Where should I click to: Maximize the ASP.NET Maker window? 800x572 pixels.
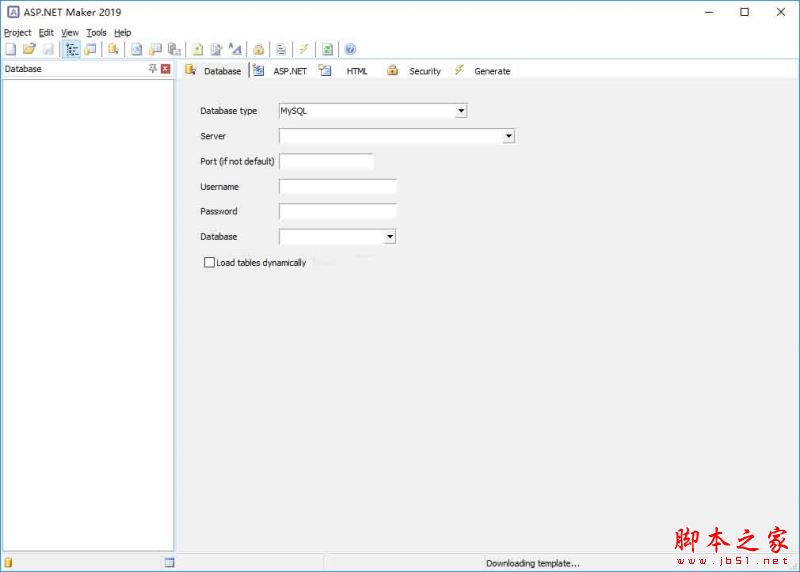pos(744,12)
